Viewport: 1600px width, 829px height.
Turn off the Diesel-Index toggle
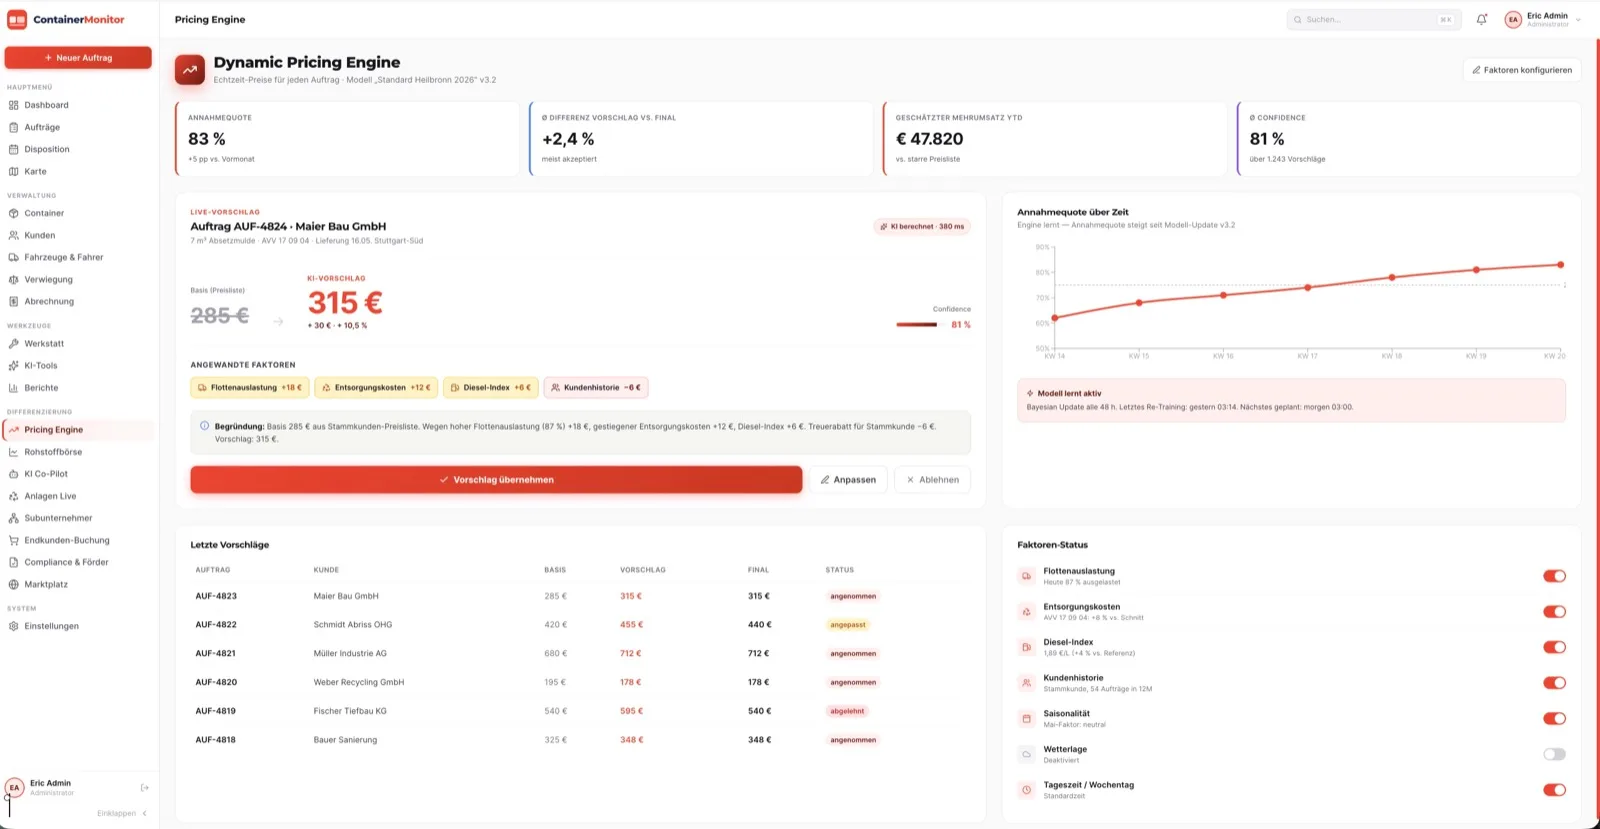pos(1554,647)
